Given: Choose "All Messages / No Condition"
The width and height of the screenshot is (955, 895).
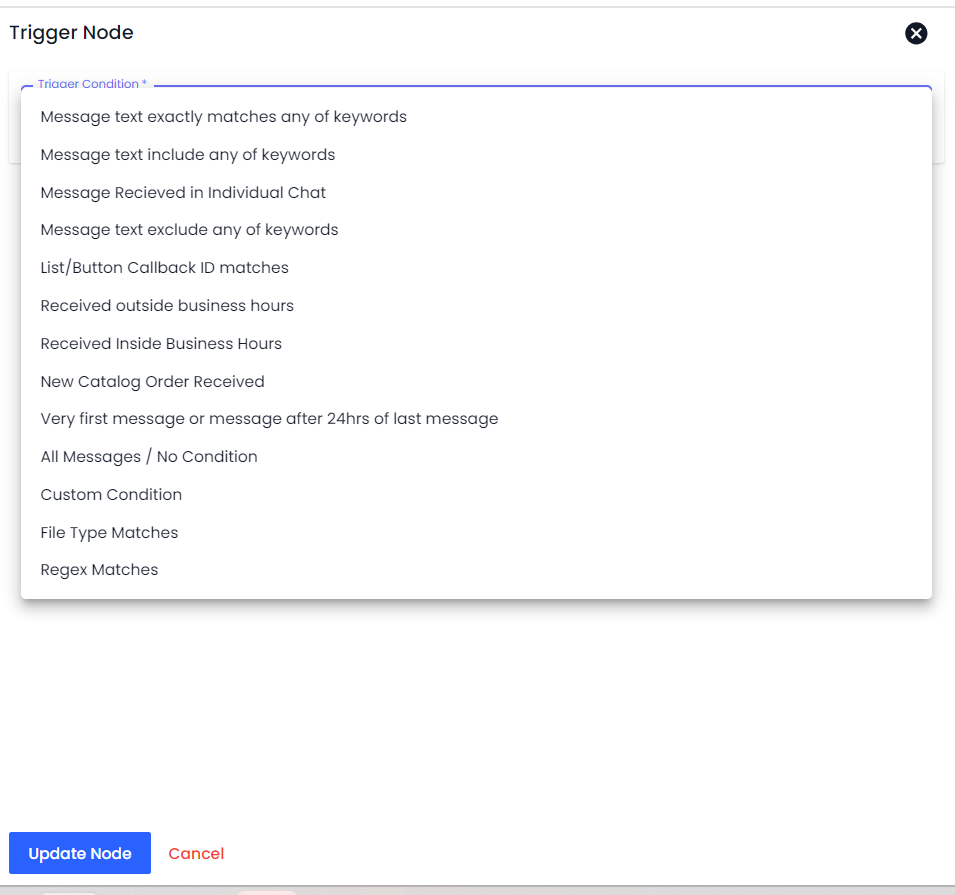Looking at the screenshot, I should pos(149,457).
